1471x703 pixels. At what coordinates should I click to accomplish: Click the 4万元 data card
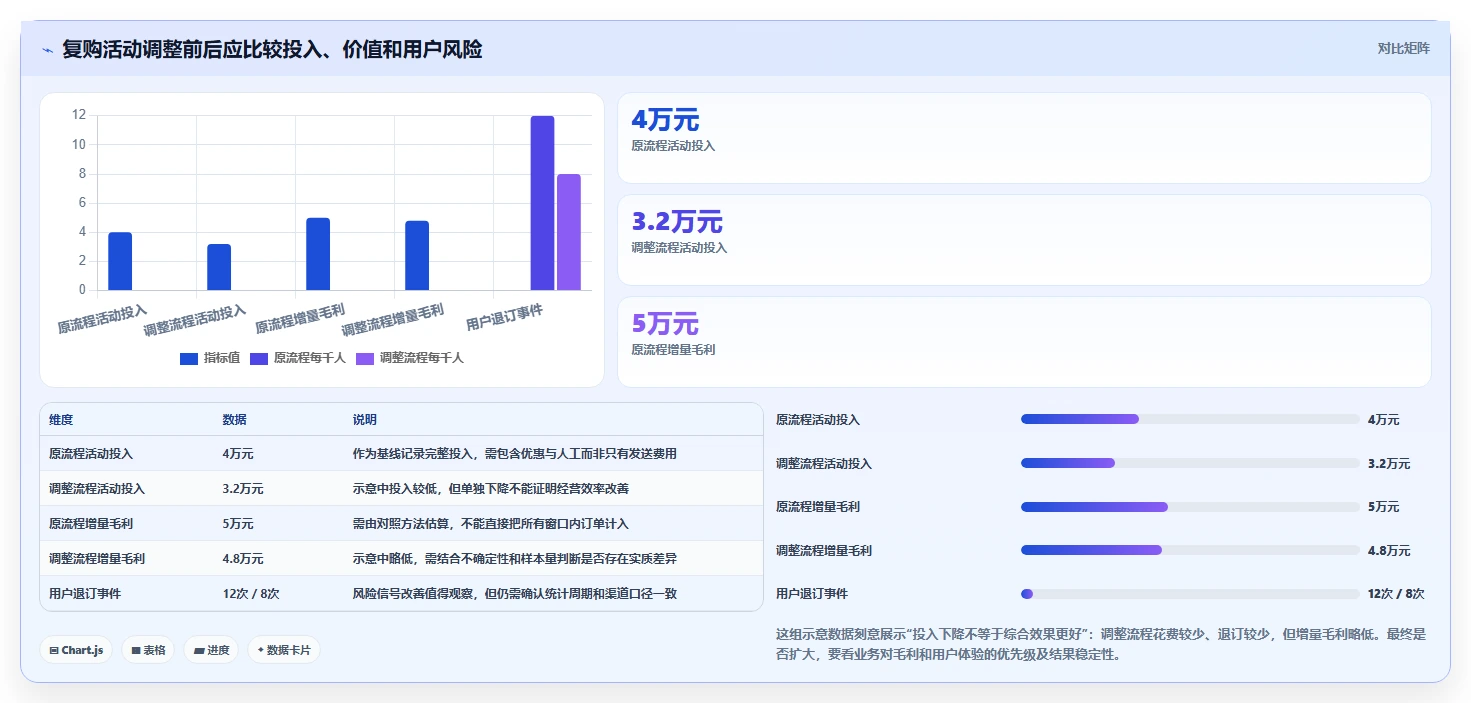[1024, 138]
